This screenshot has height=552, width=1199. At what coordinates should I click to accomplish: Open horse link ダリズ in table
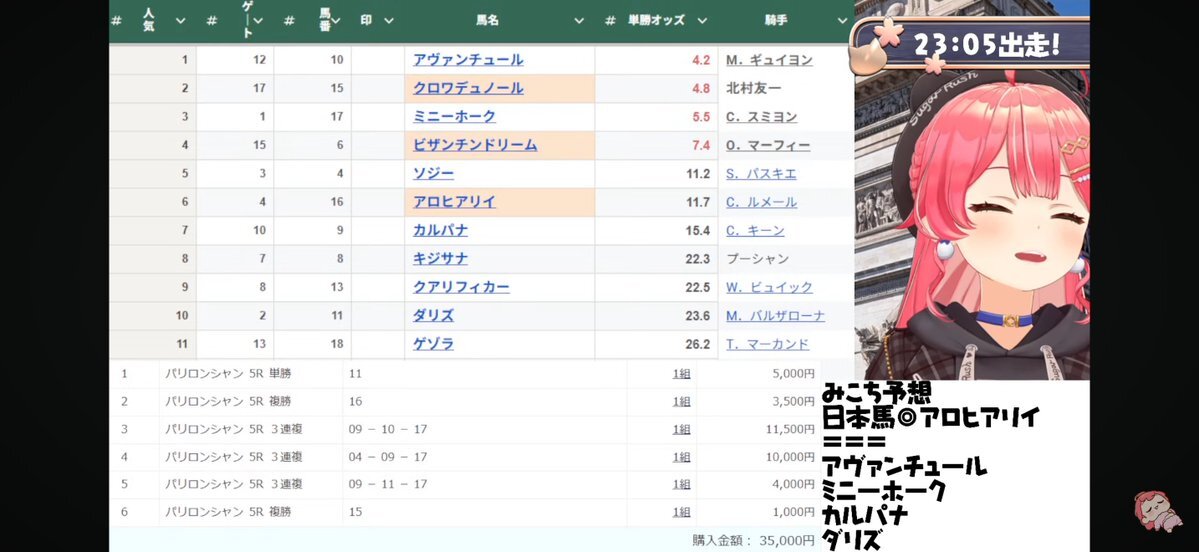click(434, 315)
